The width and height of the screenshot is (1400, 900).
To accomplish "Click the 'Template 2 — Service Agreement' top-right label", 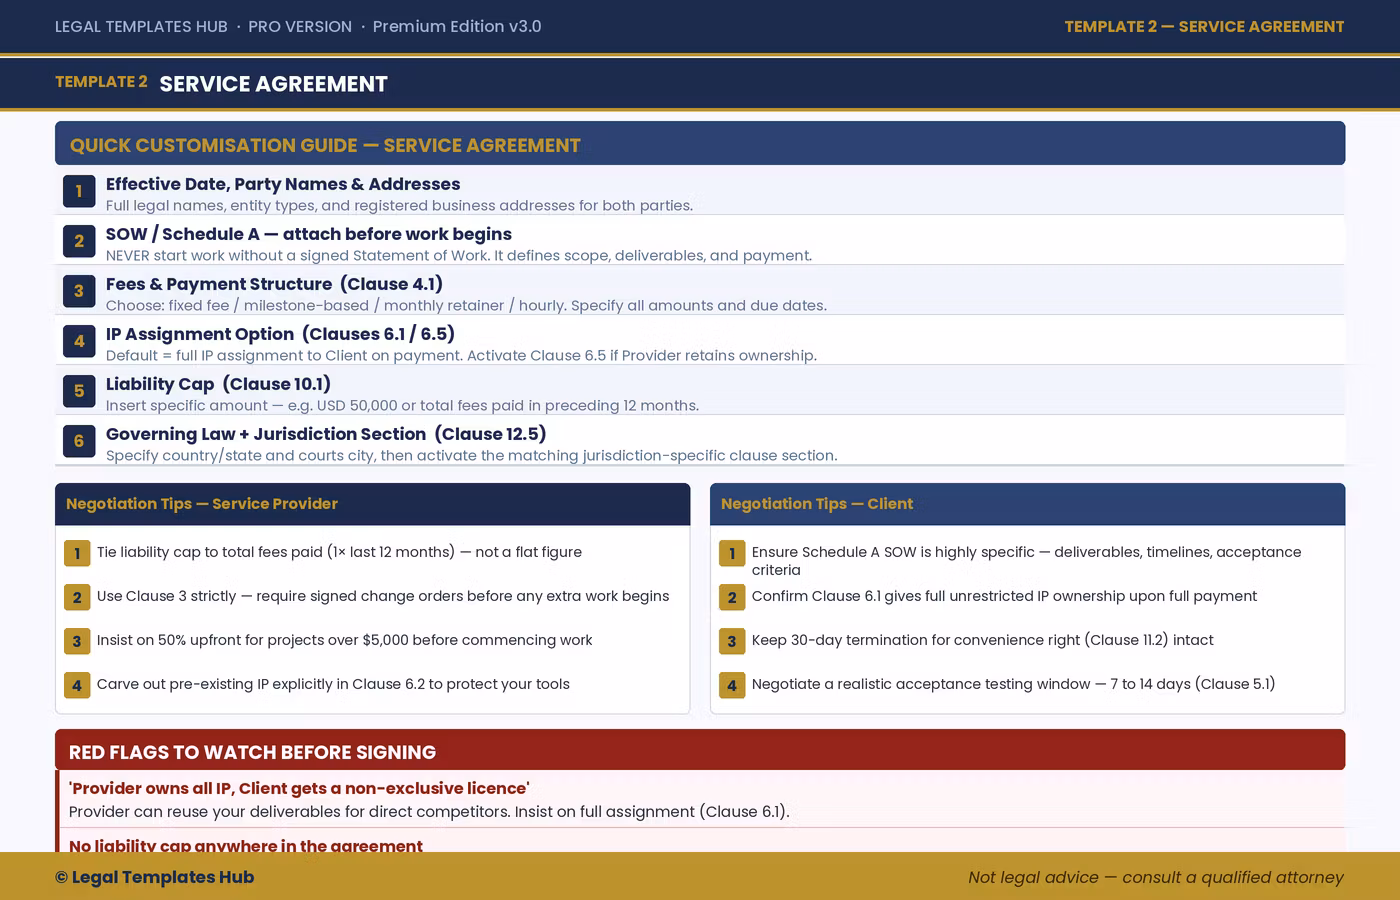I will tap(1204, 27).
